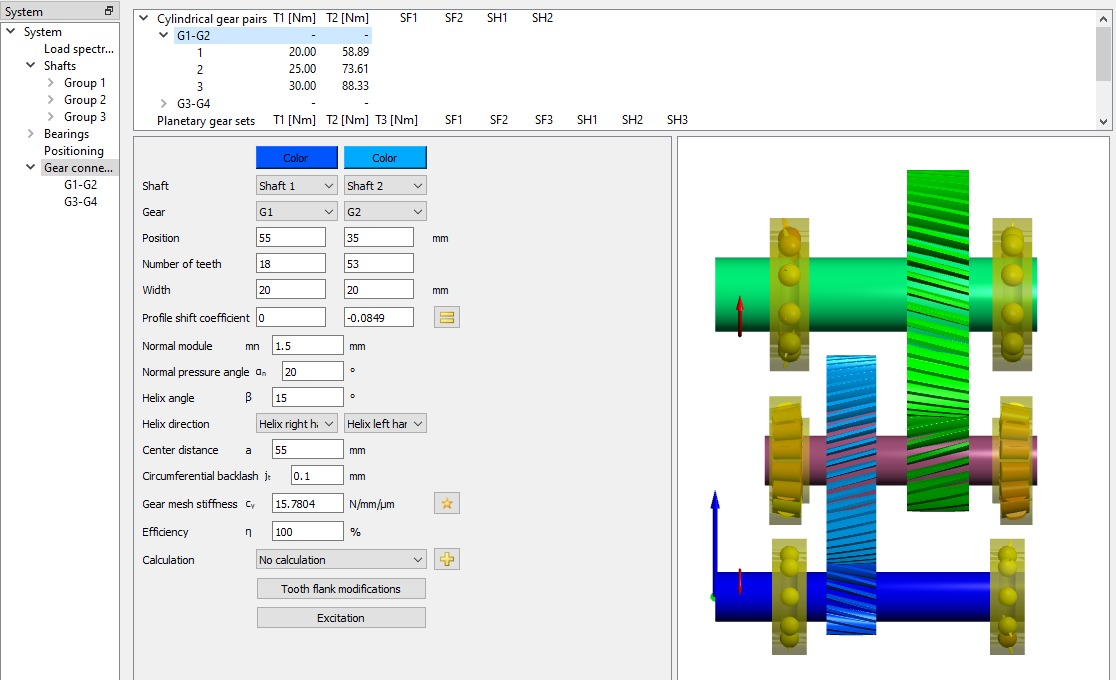Click the plus icon next to Calculation
Screen dimensions: 1116x680
click(446, 559)
